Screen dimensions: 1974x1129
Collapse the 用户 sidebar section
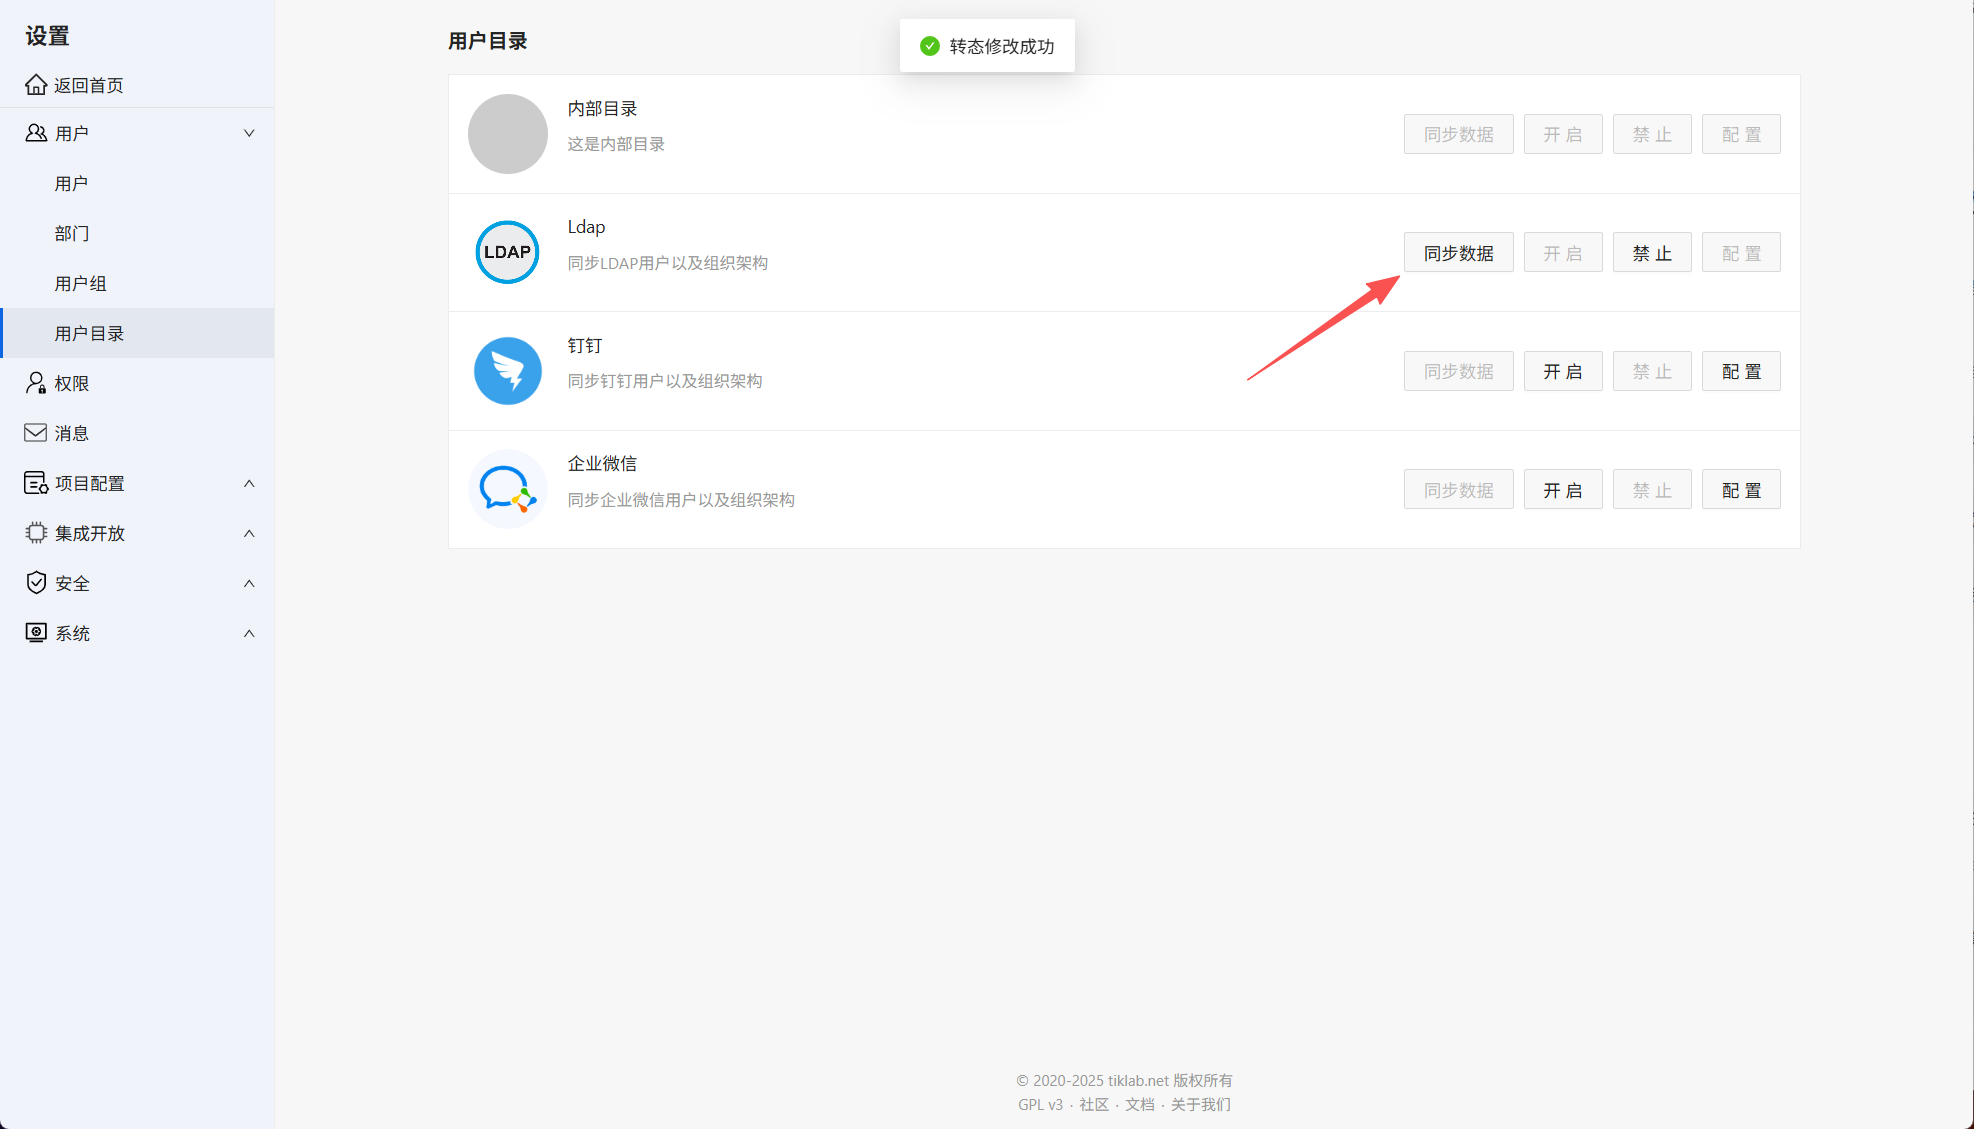tap(248, 133)
